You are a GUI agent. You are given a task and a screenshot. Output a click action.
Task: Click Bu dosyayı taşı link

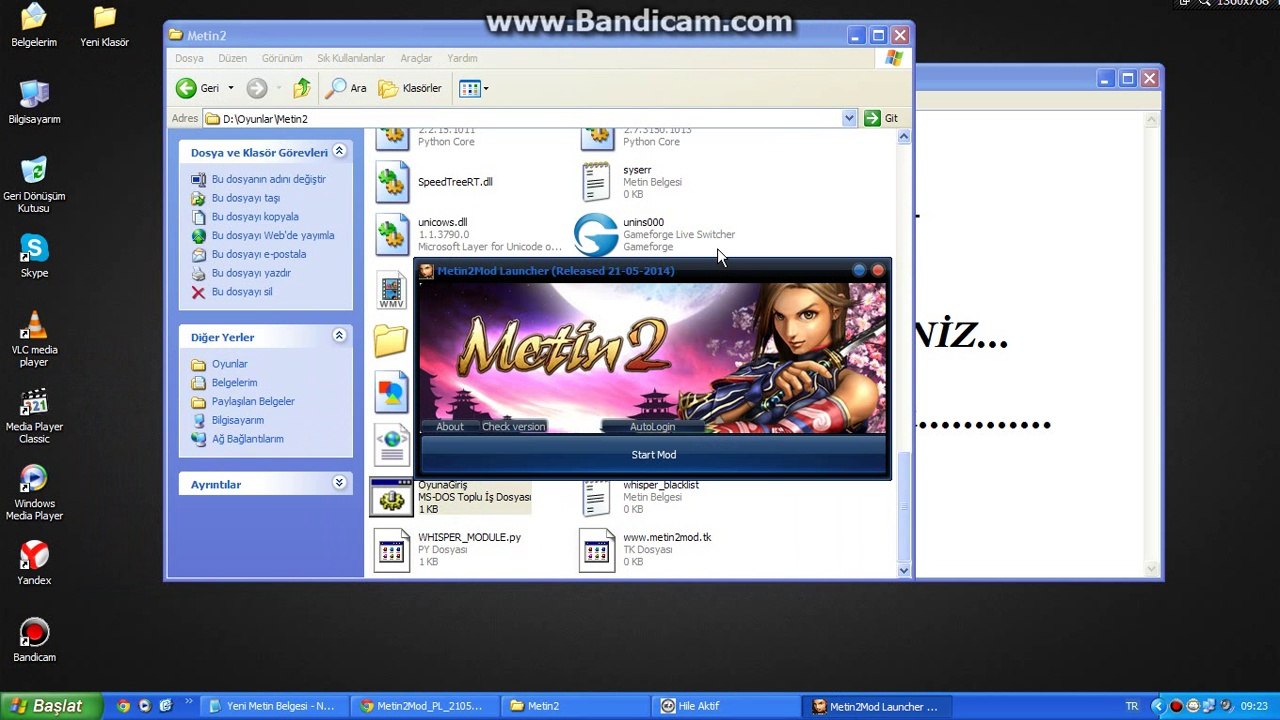[x=245, y=198]
